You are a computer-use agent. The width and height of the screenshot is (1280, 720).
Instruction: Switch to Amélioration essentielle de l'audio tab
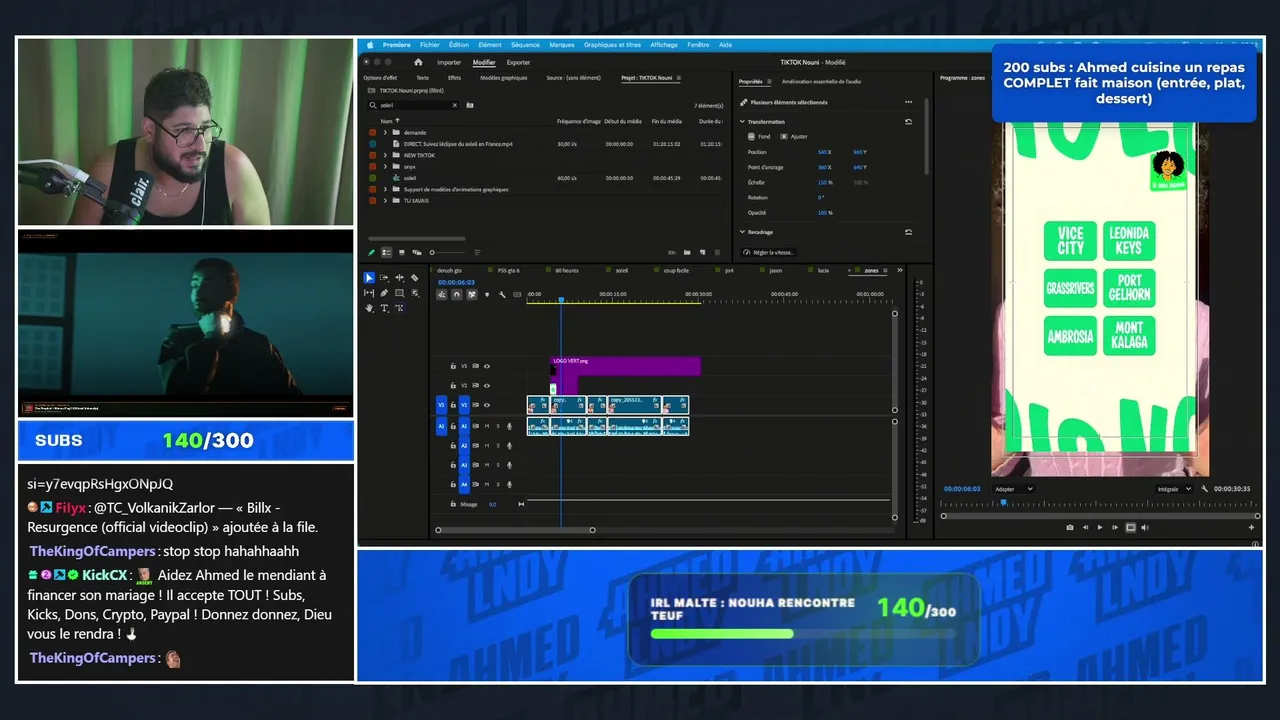[x=821, y=81]
